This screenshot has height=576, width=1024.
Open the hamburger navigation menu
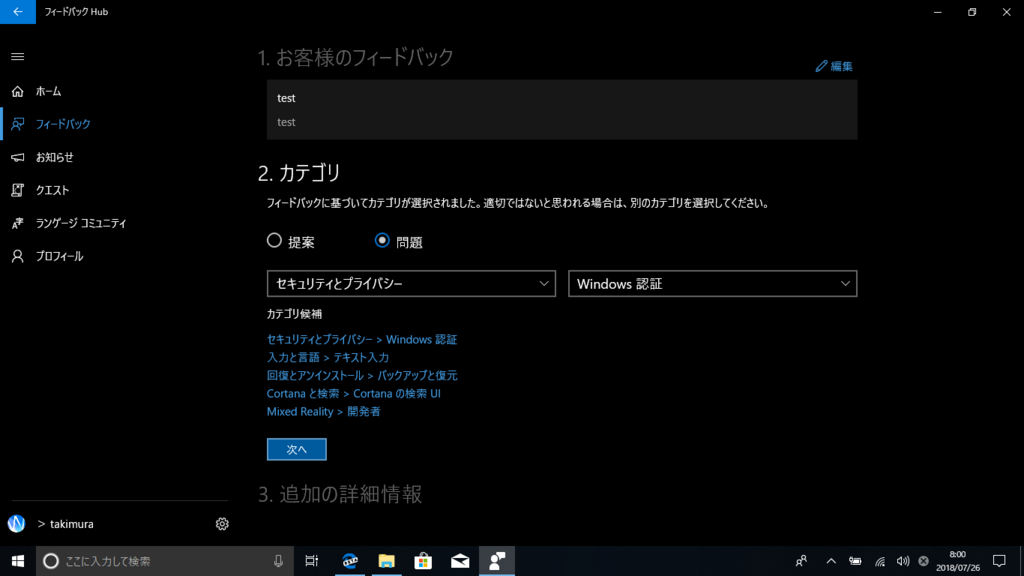(18, 57)
